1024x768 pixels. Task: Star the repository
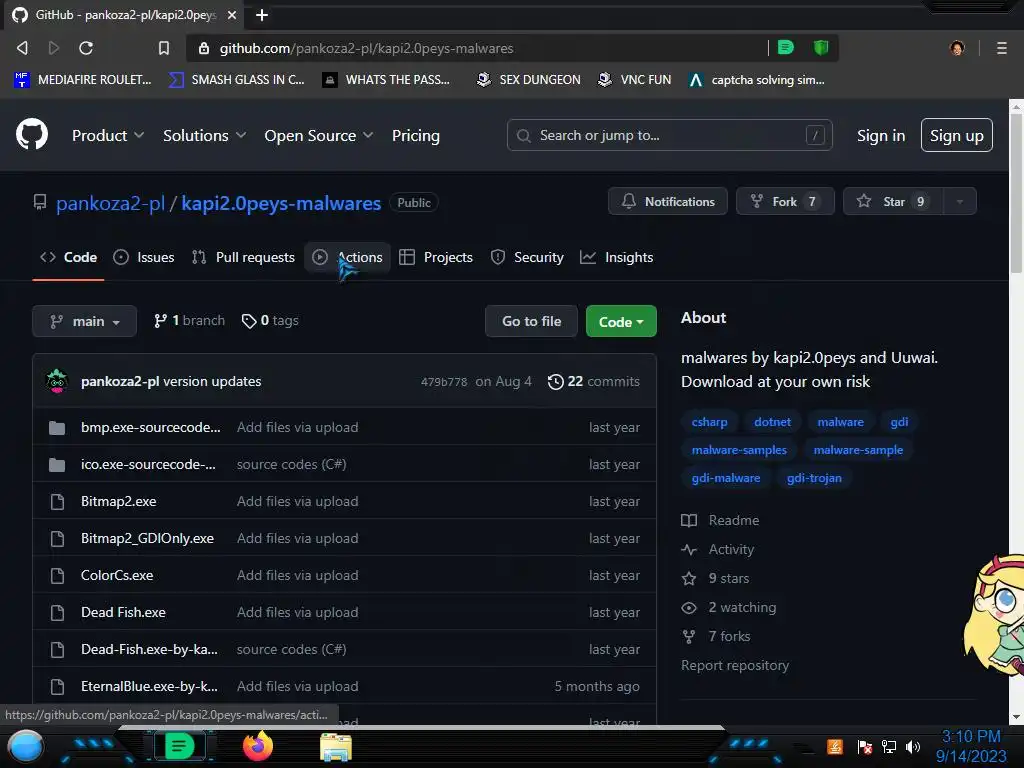pos(893,201)
